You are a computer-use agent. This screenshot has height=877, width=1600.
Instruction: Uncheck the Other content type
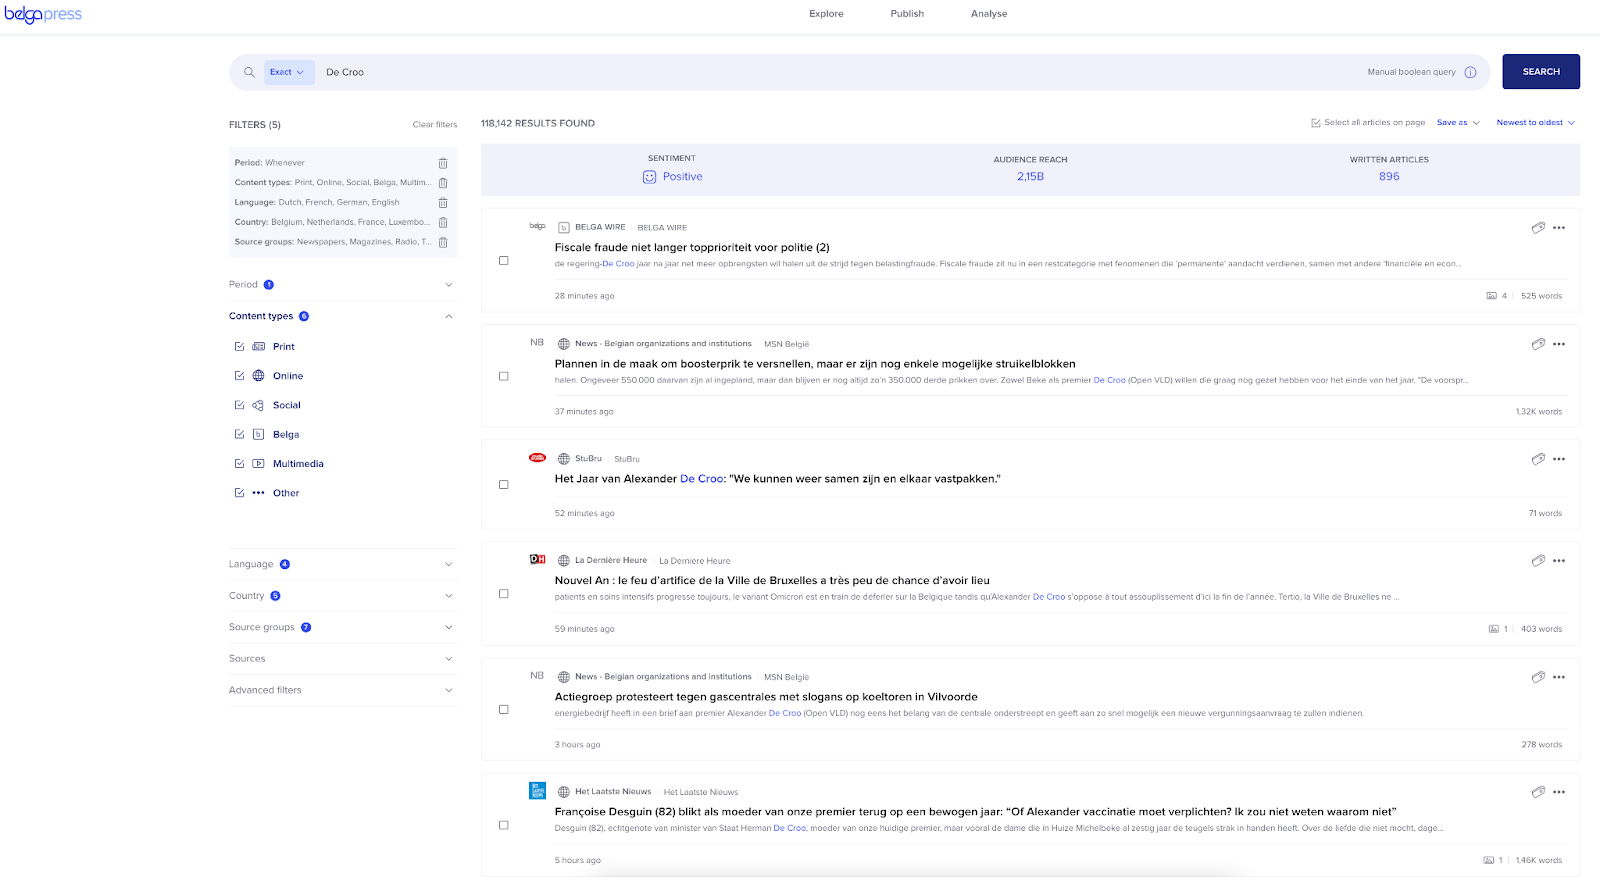[239, 493]
